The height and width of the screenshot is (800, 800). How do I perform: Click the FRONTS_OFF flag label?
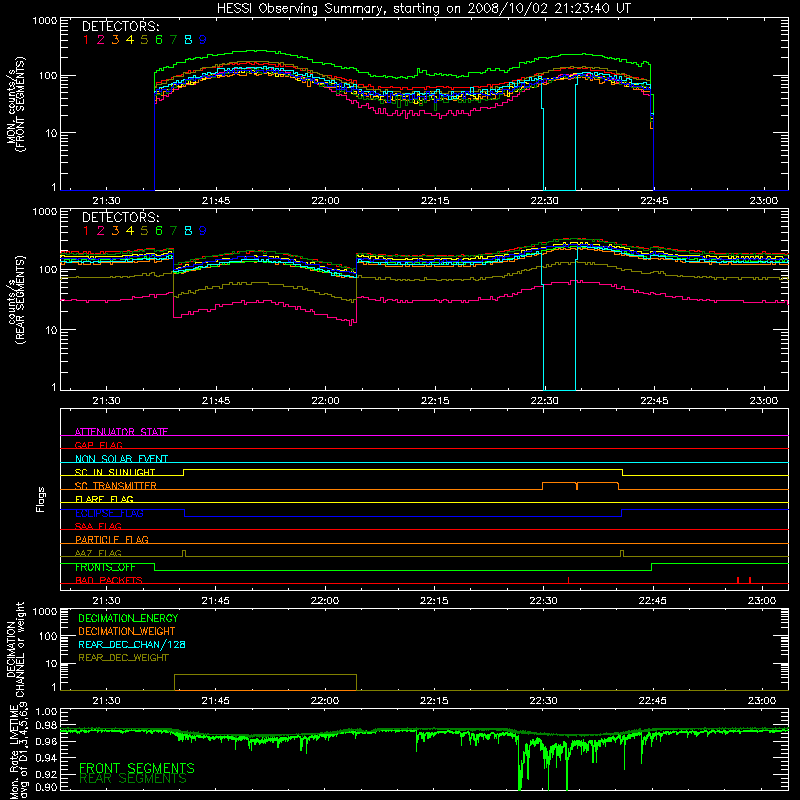coord(105,567)
